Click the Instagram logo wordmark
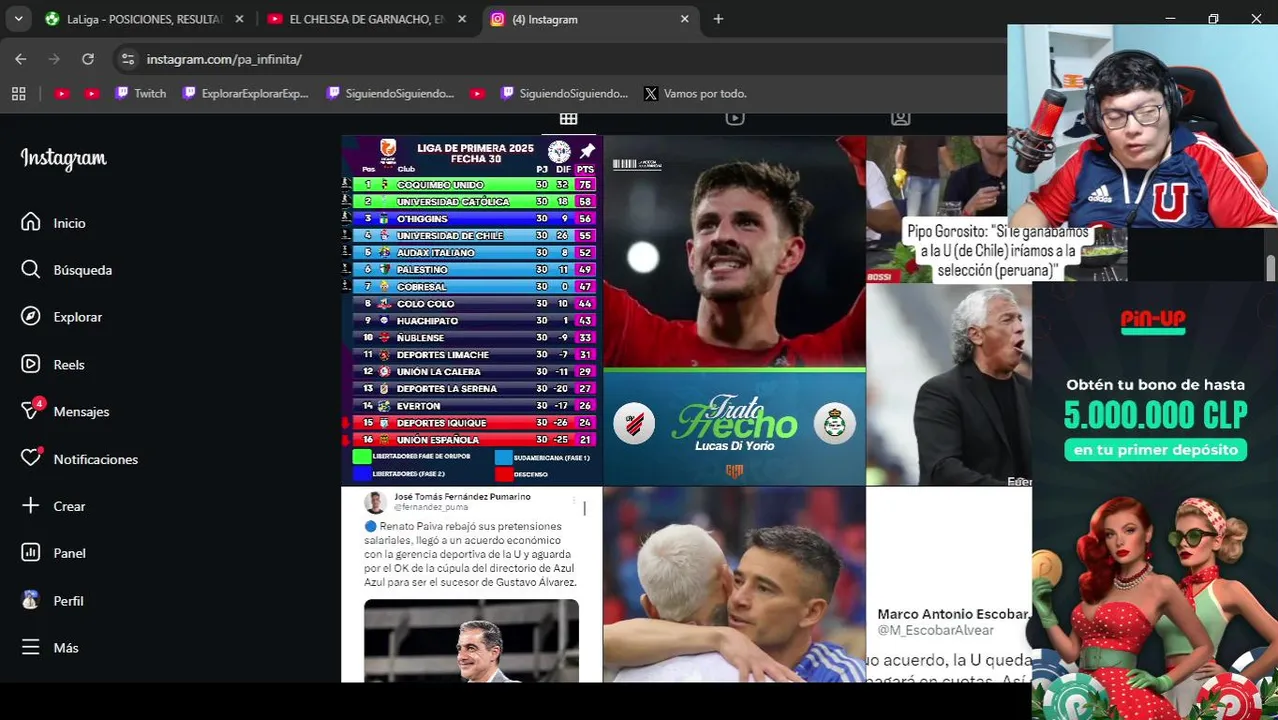This screenshot has width=1278, height=720. tap(63, 159)
